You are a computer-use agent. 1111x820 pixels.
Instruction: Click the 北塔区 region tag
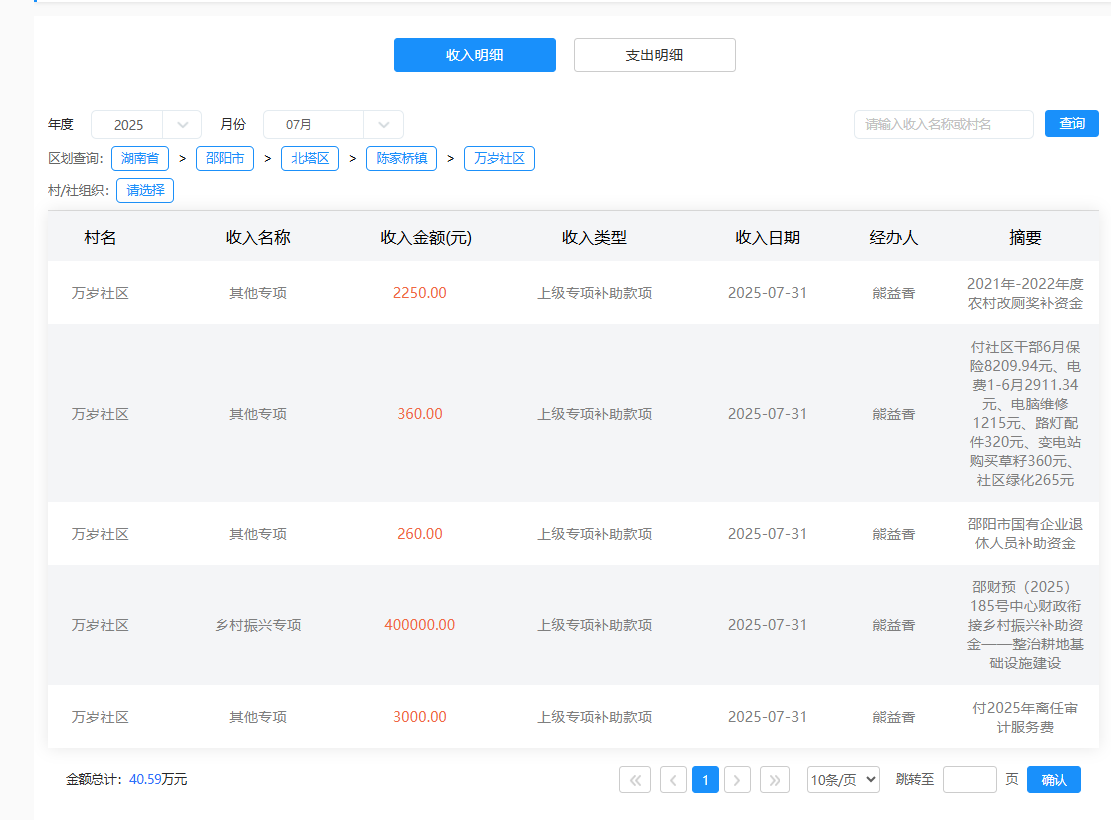(x=310, y=159)
